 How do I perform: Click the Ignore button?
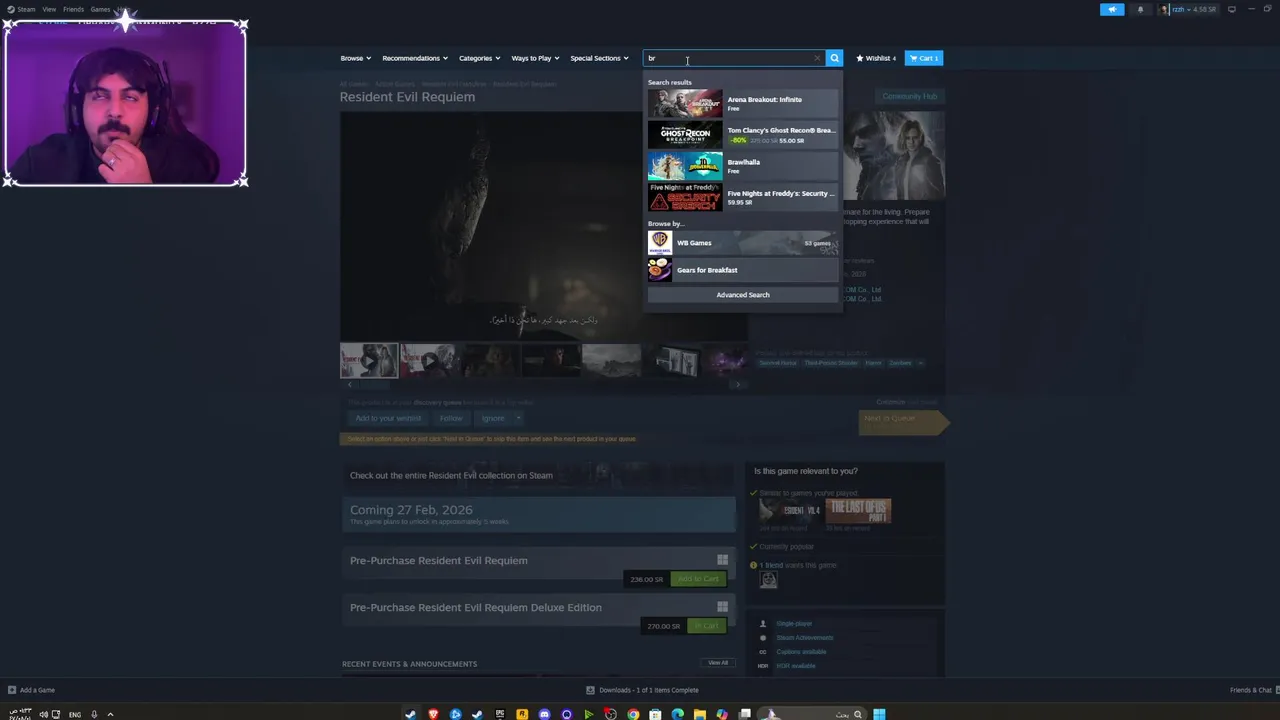[492, 418]
